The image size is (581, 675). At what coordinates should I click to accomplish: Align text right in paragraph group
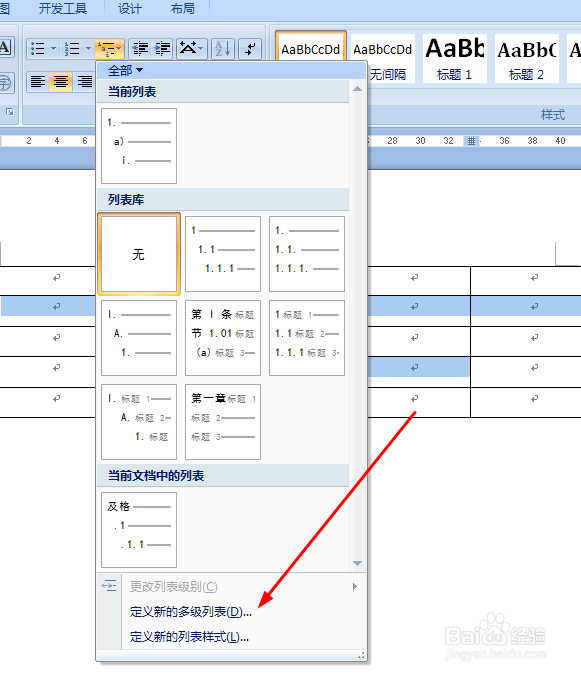[x=85, y=81]
